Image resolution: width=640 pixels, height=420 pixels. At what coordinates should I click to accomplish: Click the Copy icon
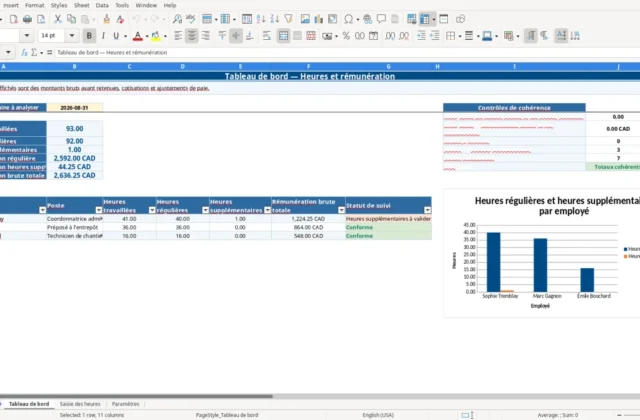coord(71,19)
